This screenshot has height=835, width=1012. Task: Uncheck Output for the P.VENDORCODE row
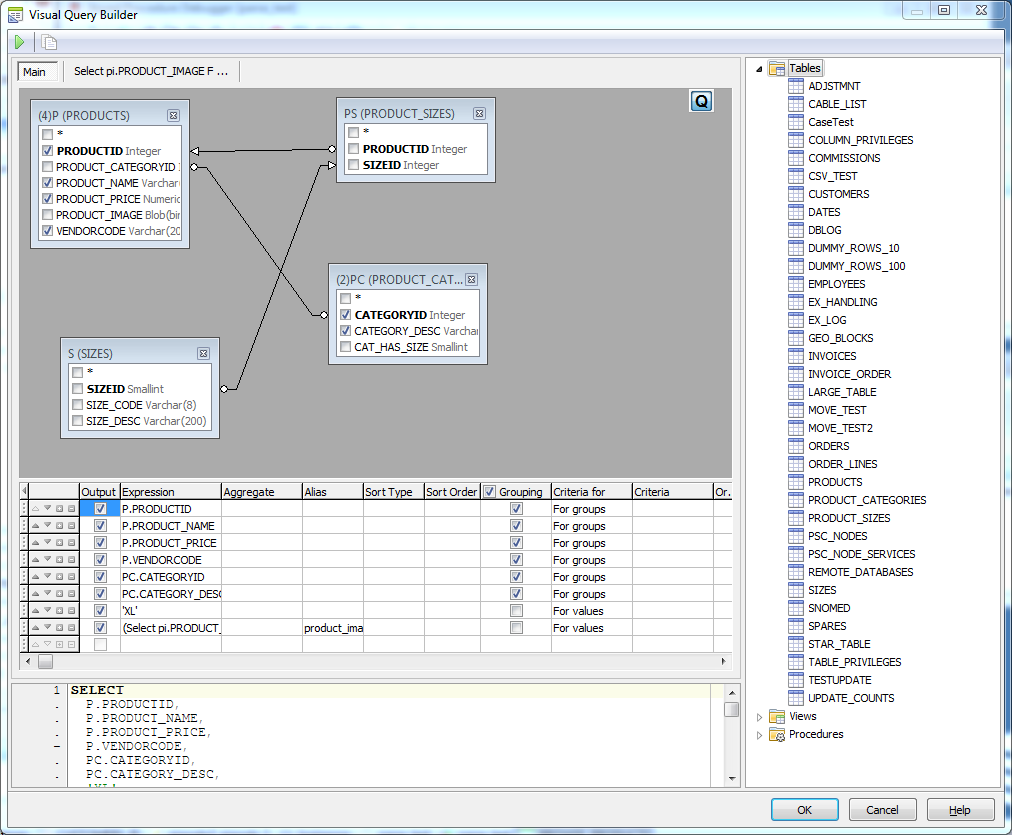(100, 560)
